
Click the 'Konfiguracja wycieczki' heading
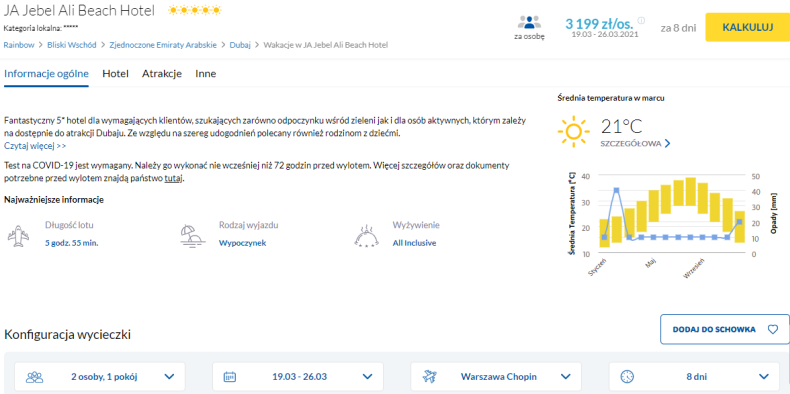click(68, 334)
